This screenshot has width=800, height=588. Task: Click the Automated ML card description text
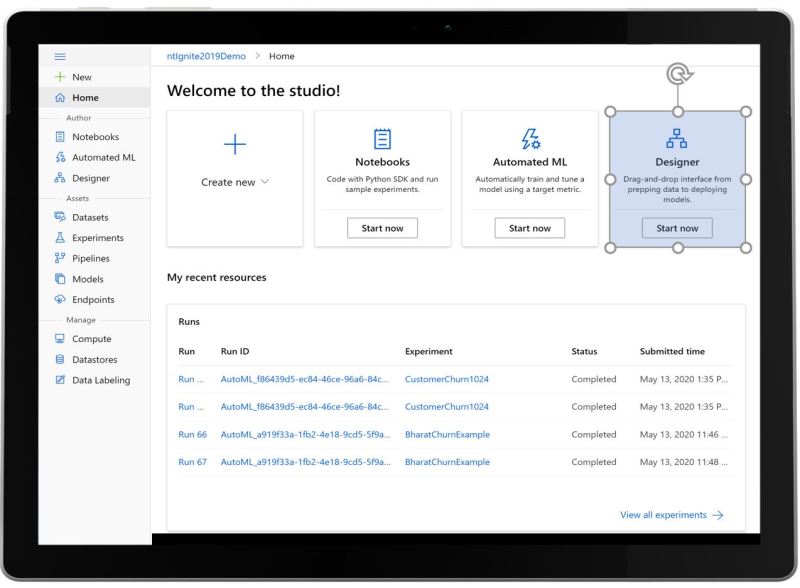530,184
